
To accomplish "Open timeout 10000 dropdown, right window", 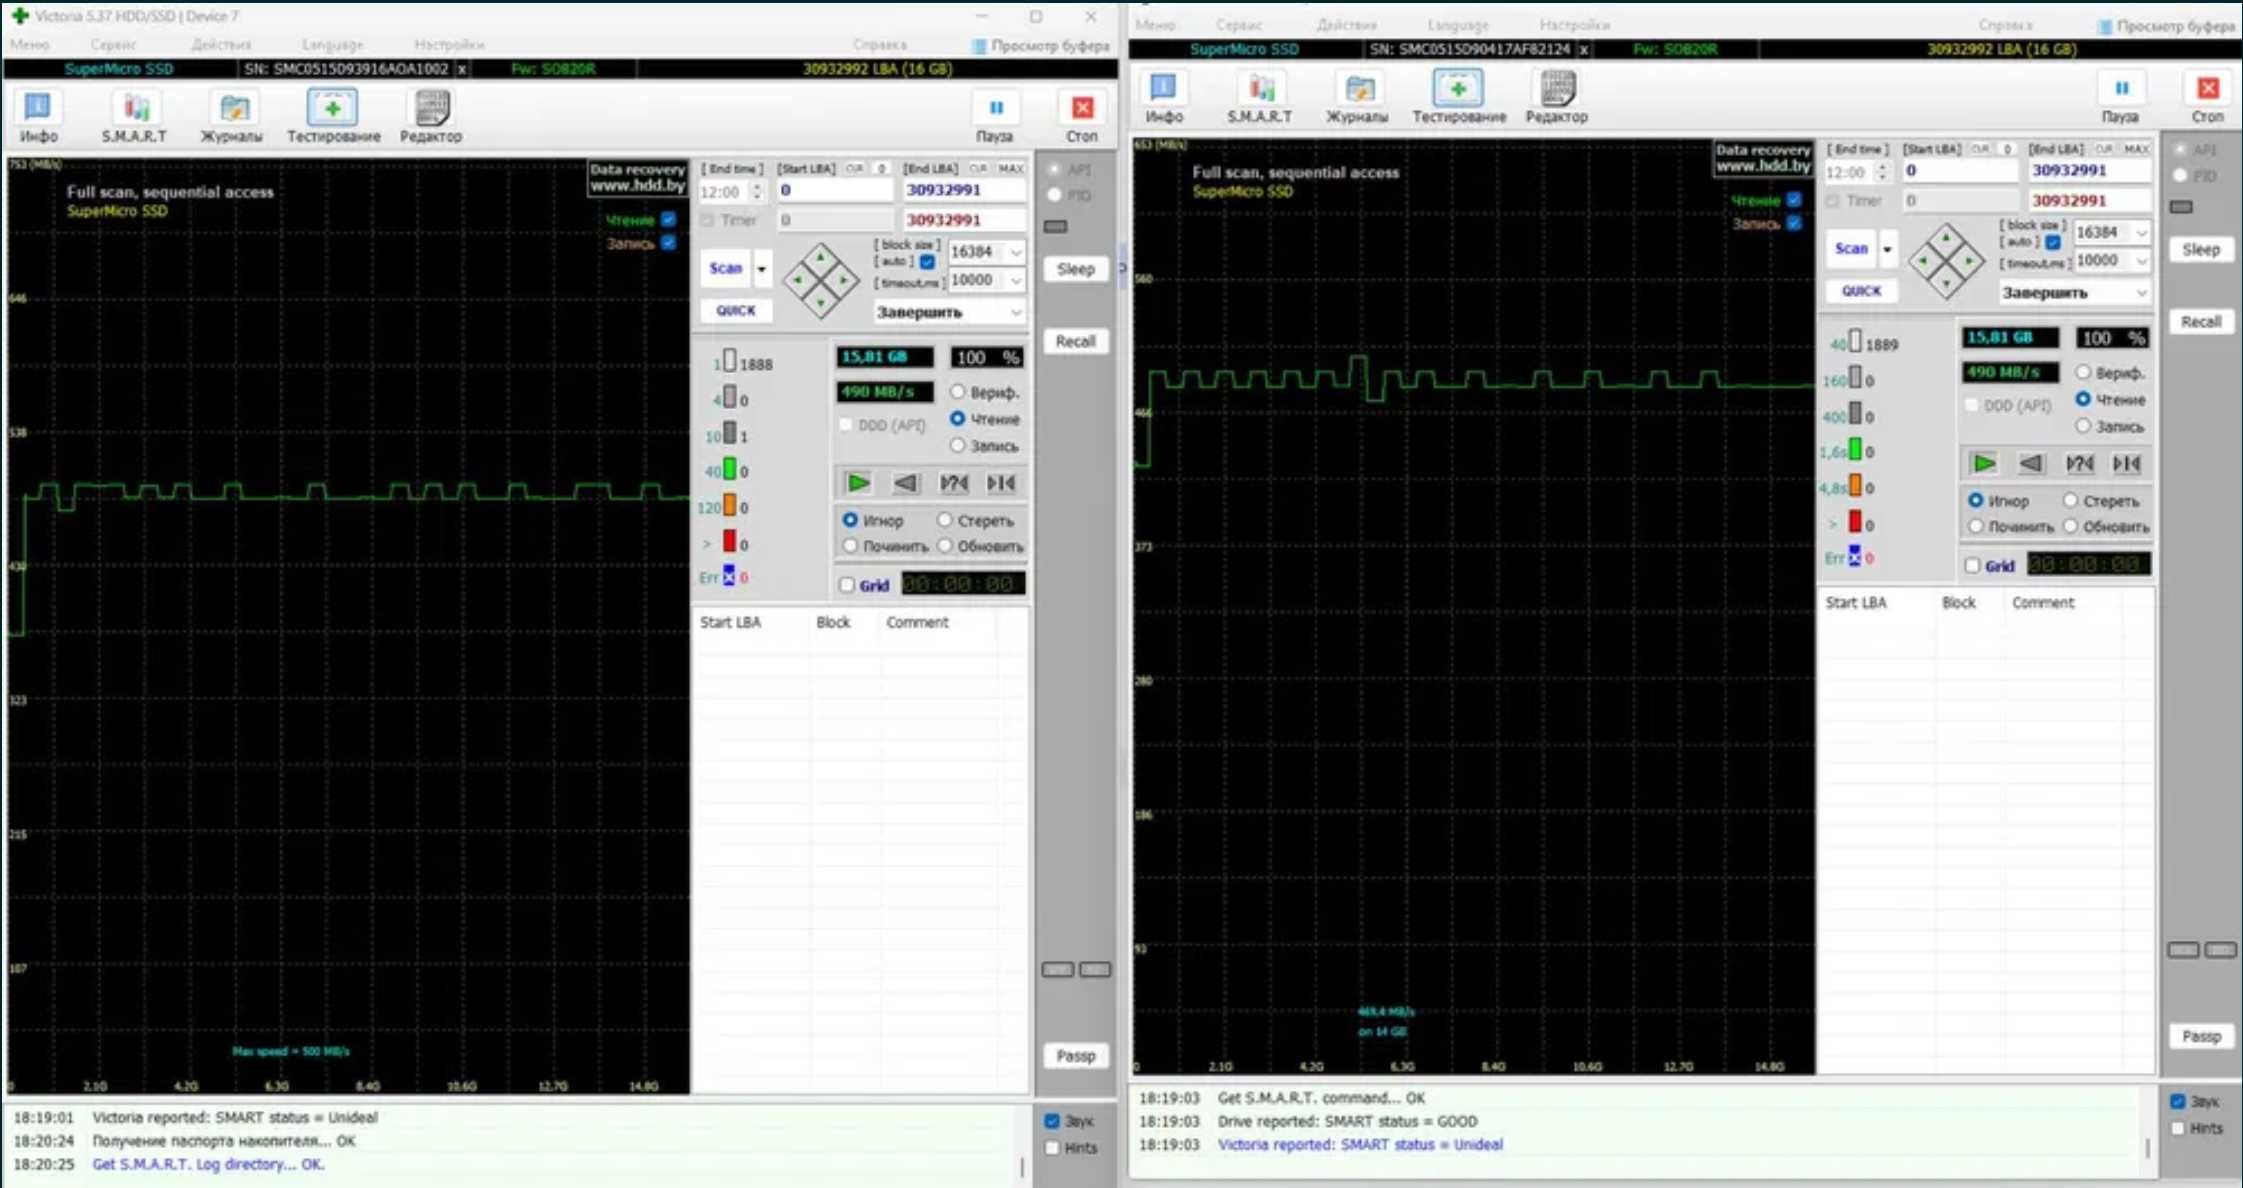I will [2141, 260].
